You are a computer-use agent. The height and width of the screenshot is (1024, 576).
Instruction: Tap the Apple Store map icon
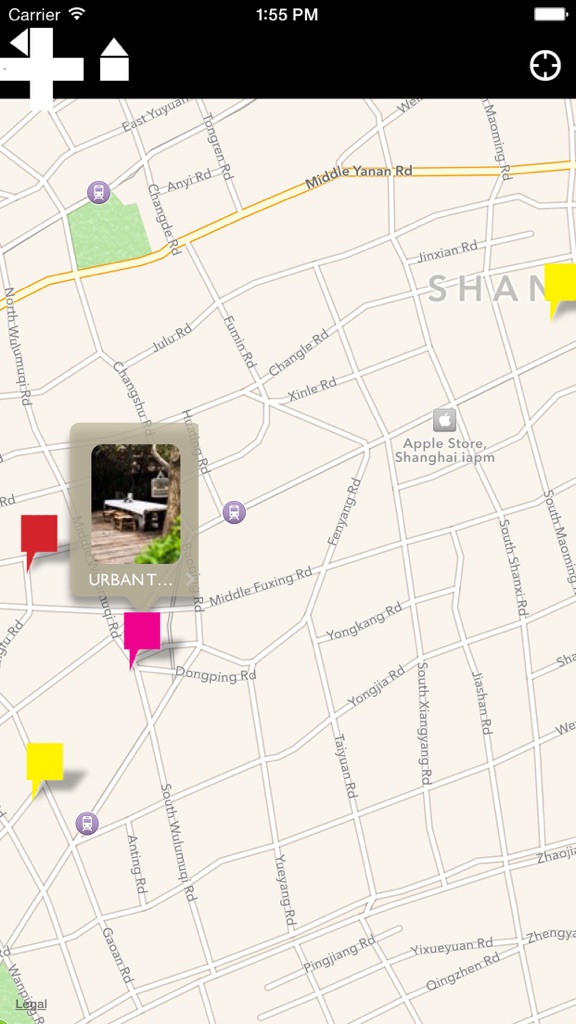(445, 420)
